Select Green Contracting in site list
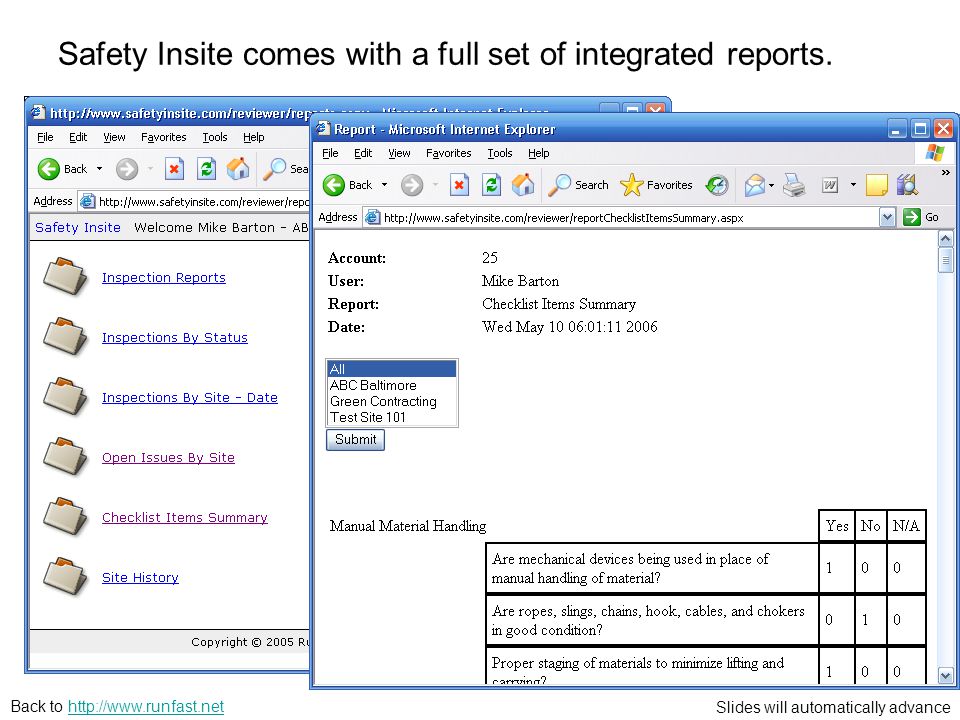 pyautogui.click(x=392, y=401)
